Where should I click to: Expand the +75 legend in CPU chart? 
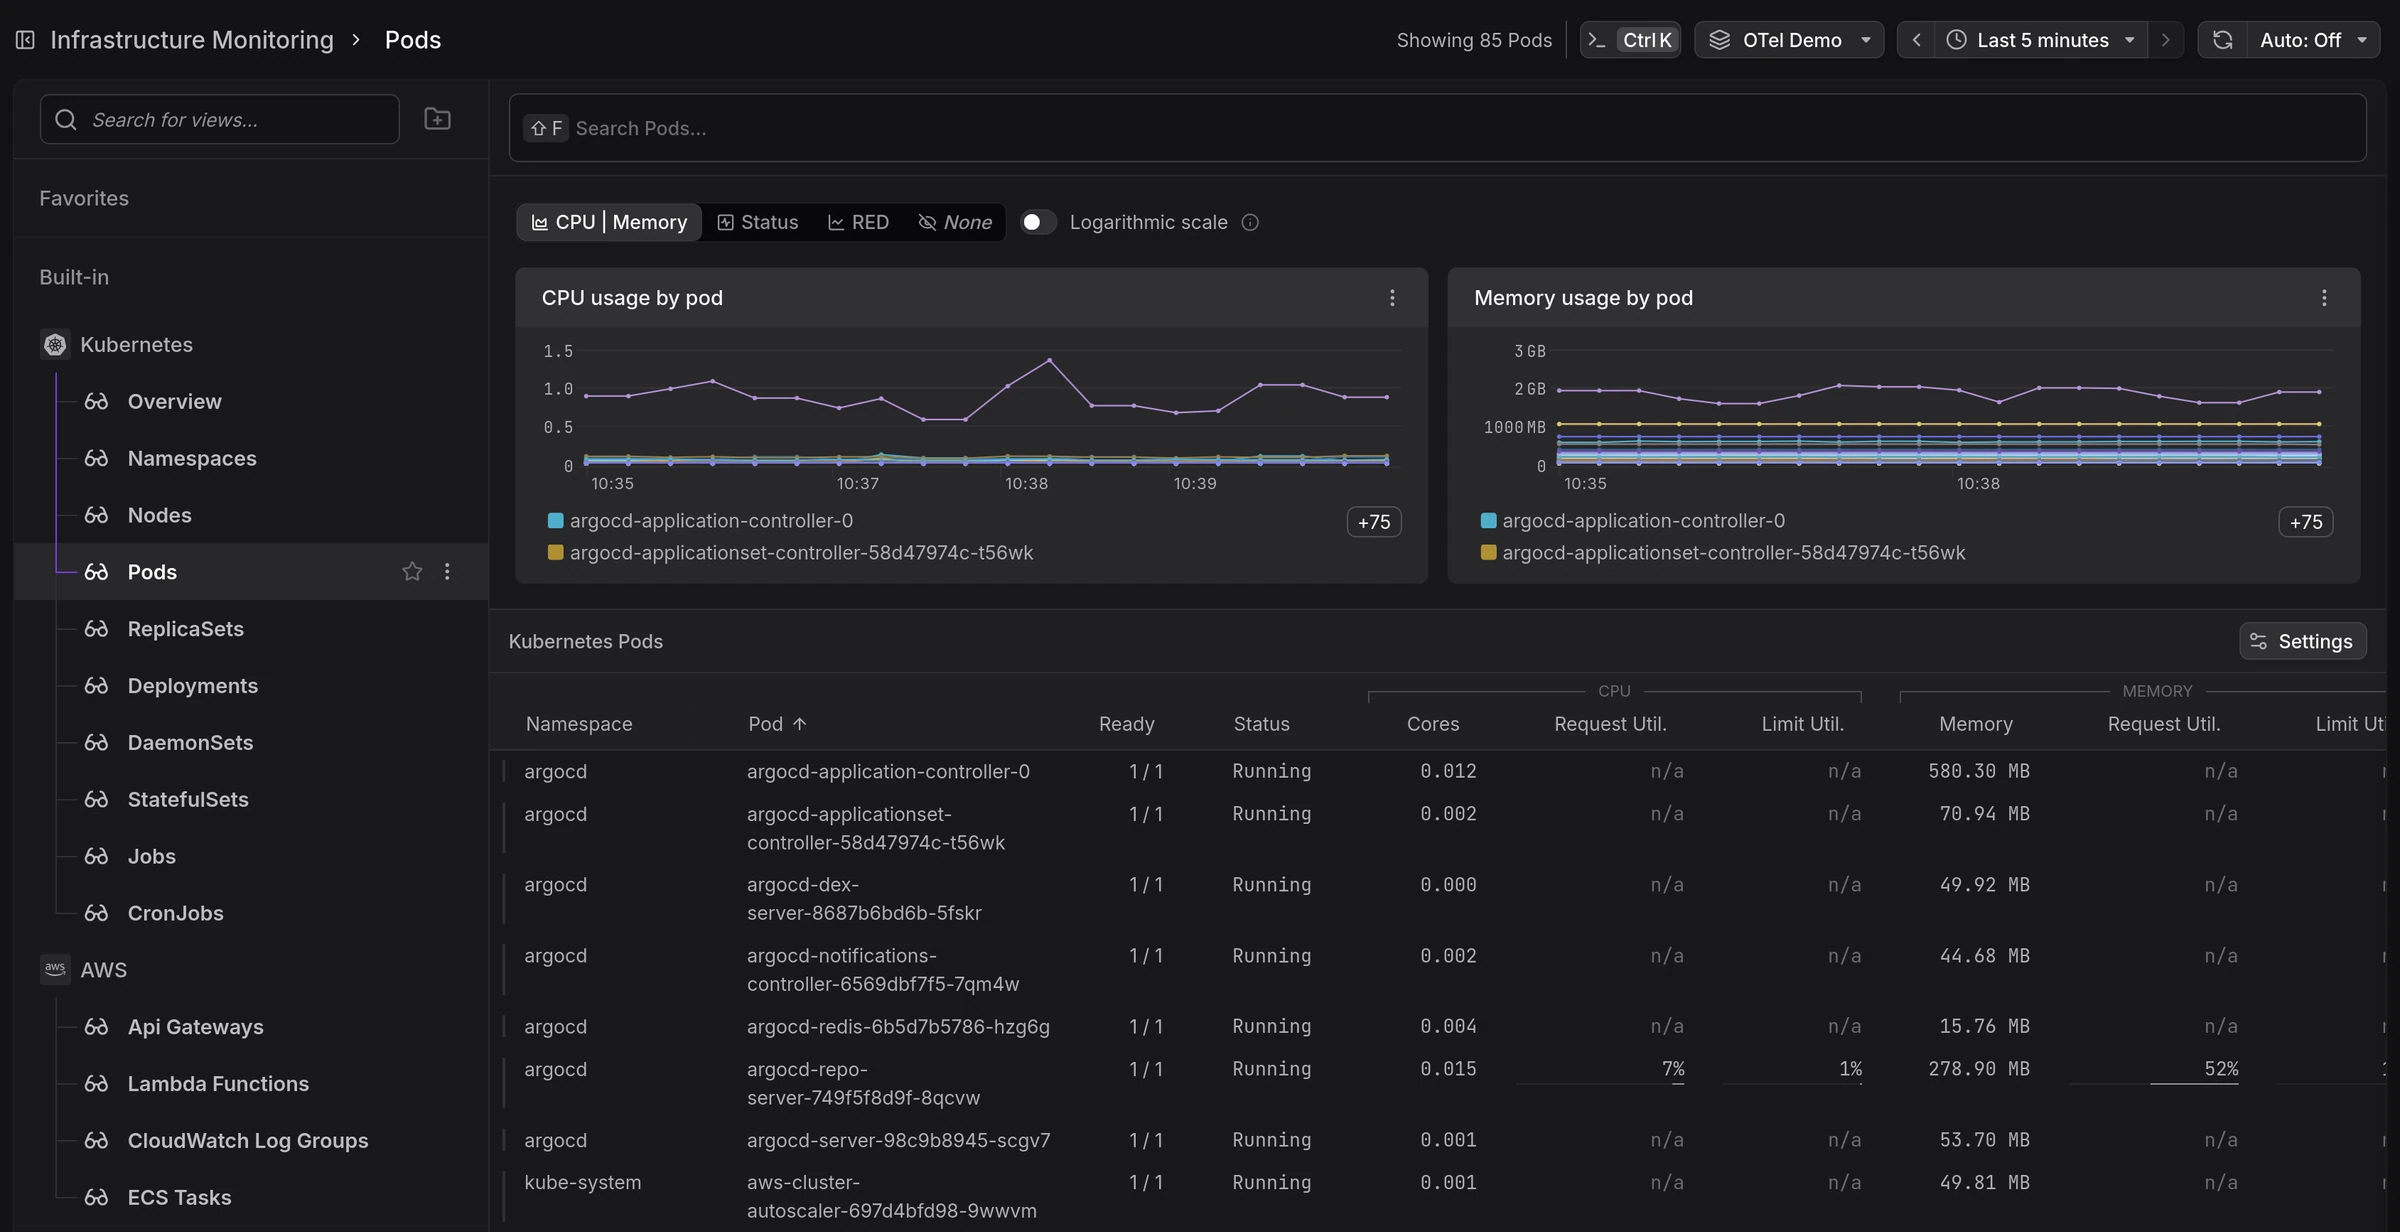pos(1374,522)
